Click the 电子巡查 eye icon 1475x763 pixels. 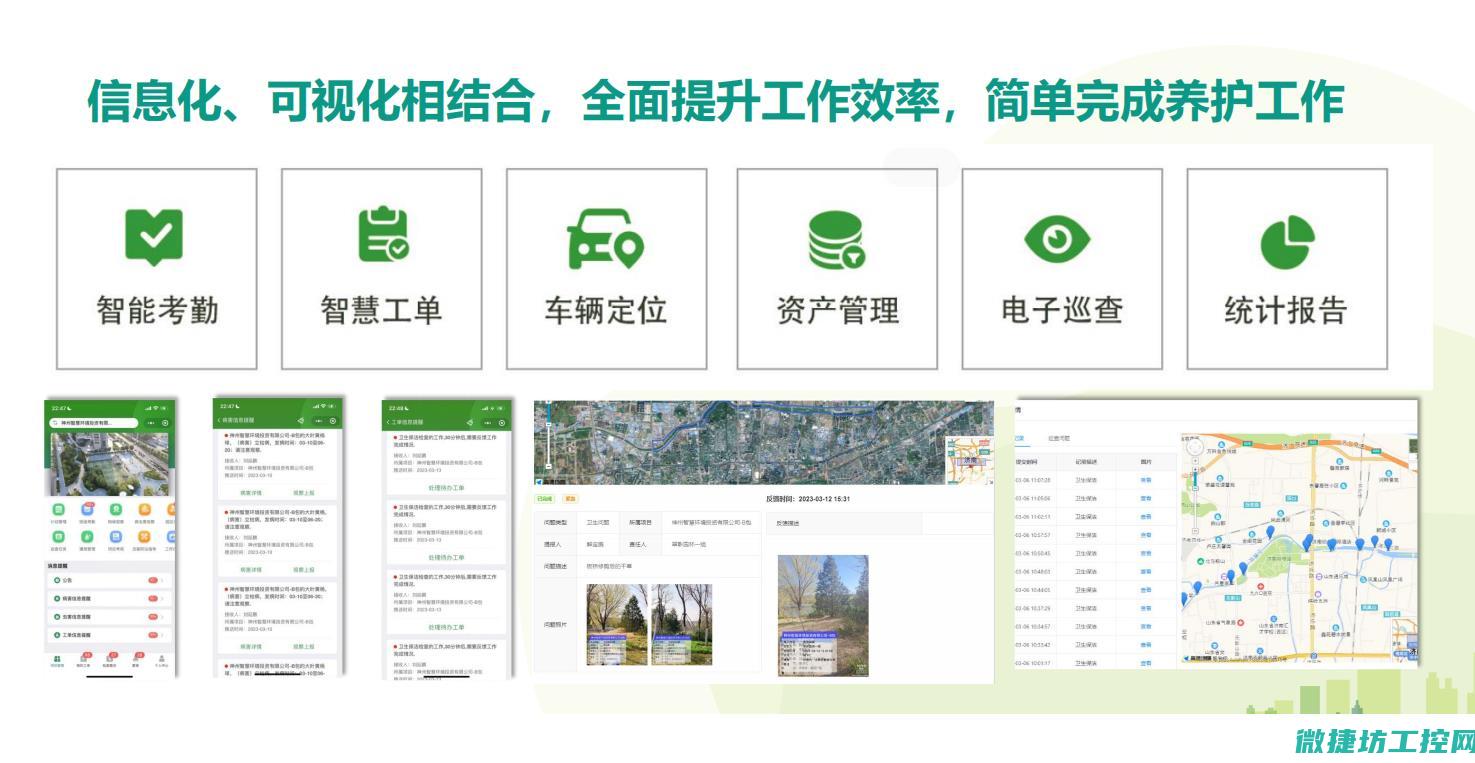coord(1058,238)
